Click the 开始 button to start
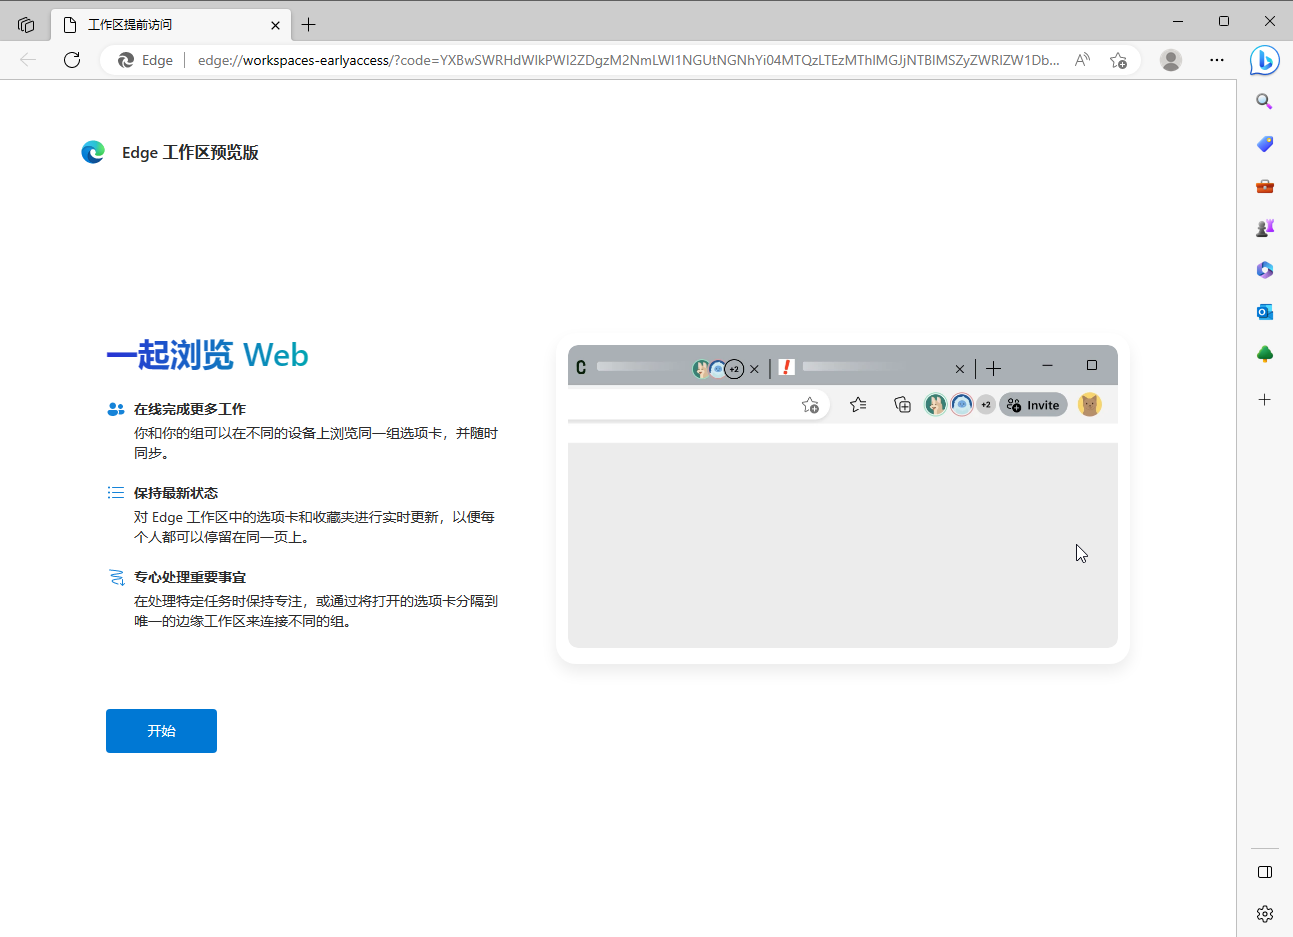The height and width of the screenshot is (937, 1293). coord(161,731)
